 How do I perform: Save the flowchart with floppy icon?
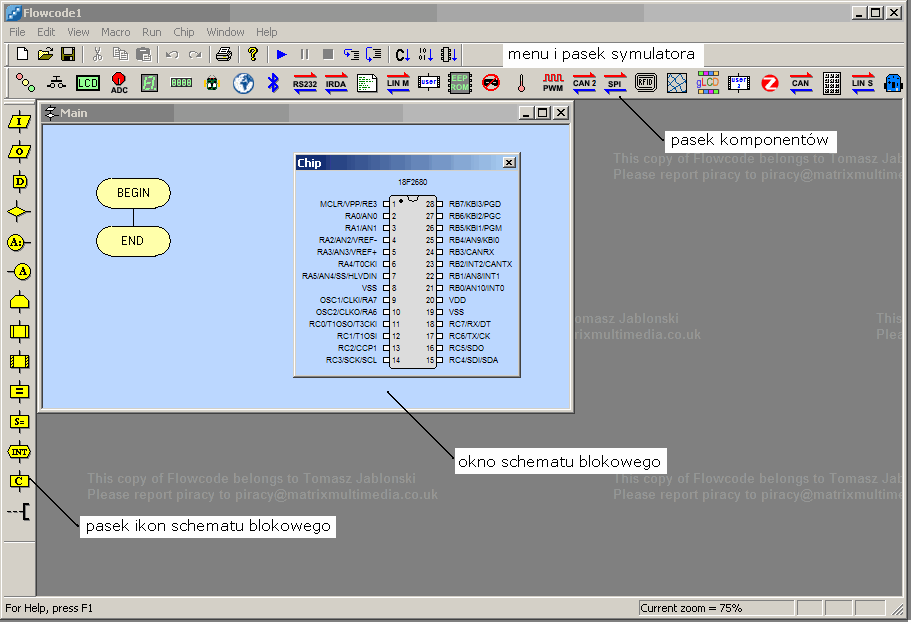tap(68, 54)
